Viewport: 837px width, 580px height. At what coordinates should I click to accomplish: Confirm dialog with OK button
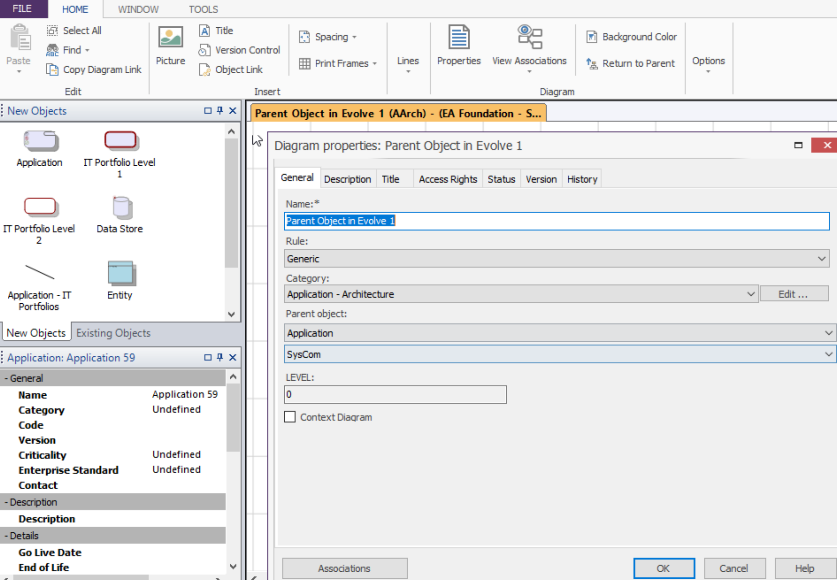(x=663, y=568)
